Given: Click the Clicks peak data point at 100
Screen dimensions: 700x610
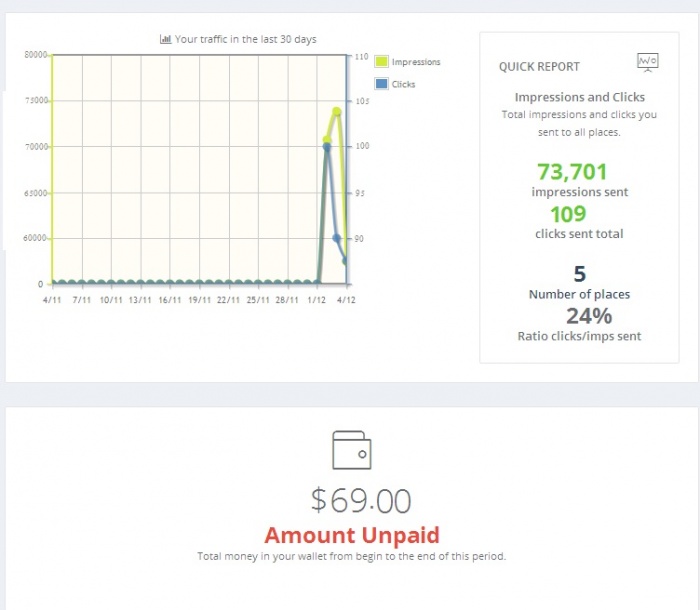Looking at the screenshot, I should [x=327, y=147].
